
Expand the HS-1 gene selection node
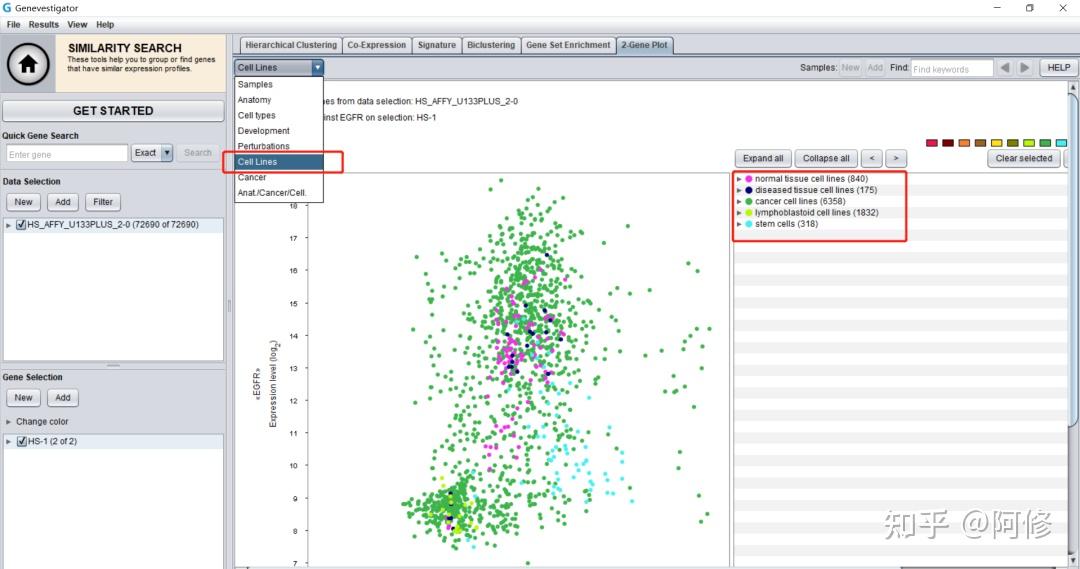pos(8,441)
